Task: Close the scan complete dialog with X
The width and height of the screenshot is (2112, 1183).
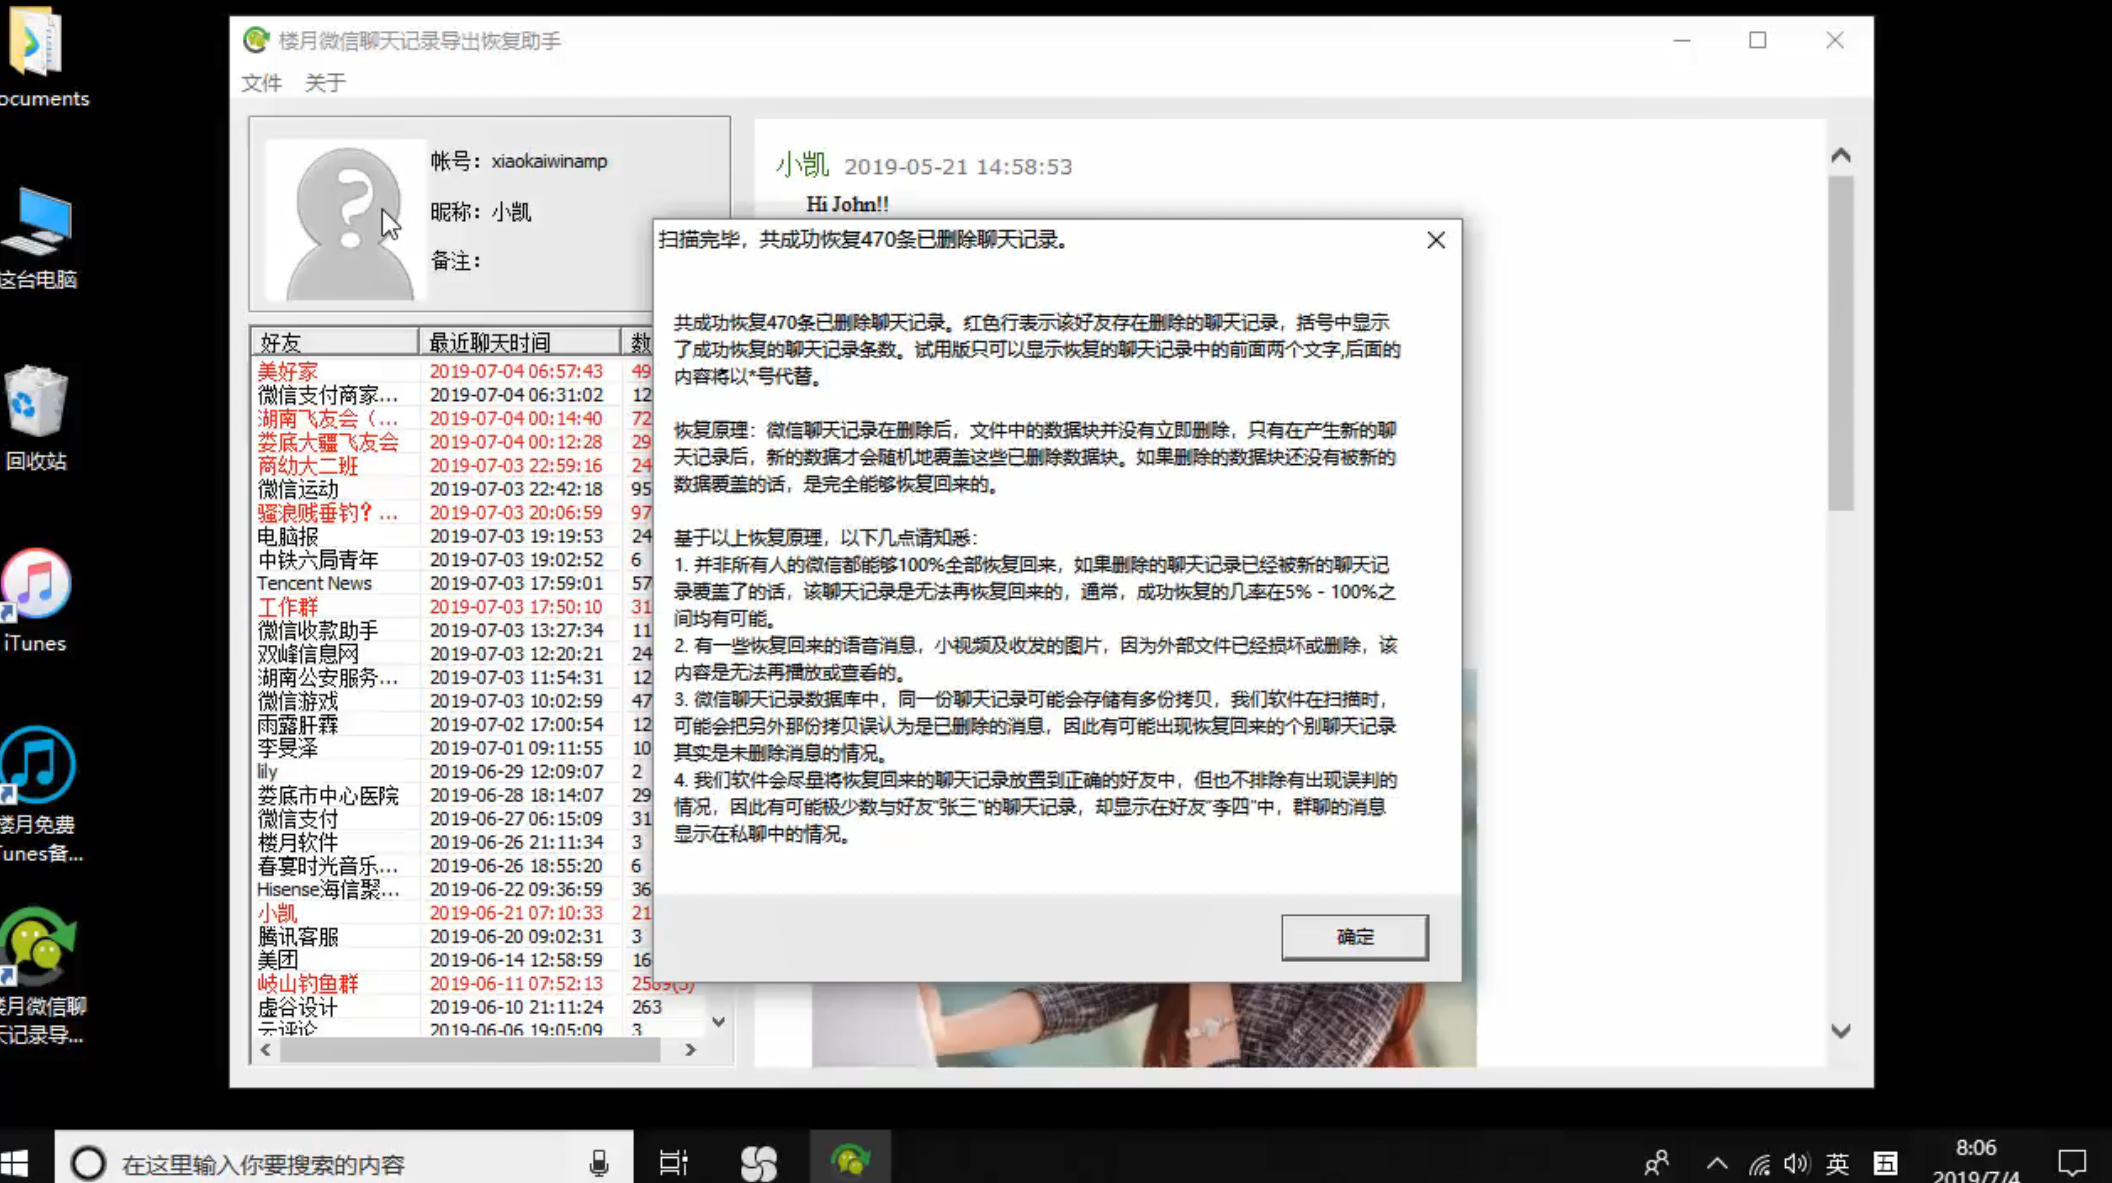Action: coord(1436,240)
